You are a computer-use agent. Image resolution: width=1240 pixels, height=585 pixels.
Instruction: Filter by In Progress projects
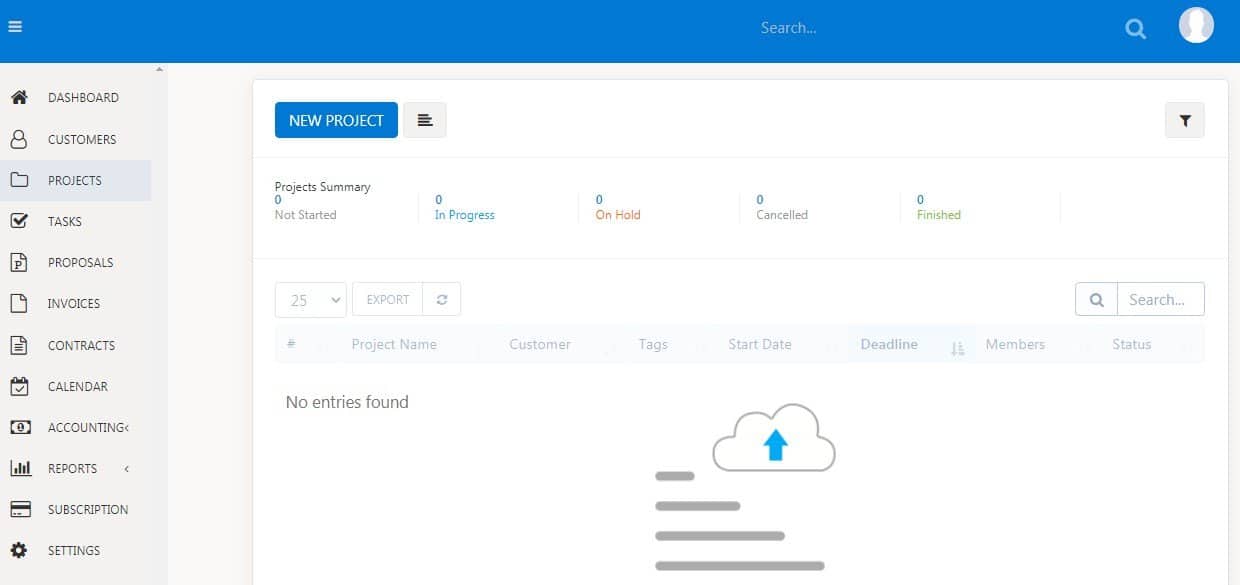(x=464, y=214)
